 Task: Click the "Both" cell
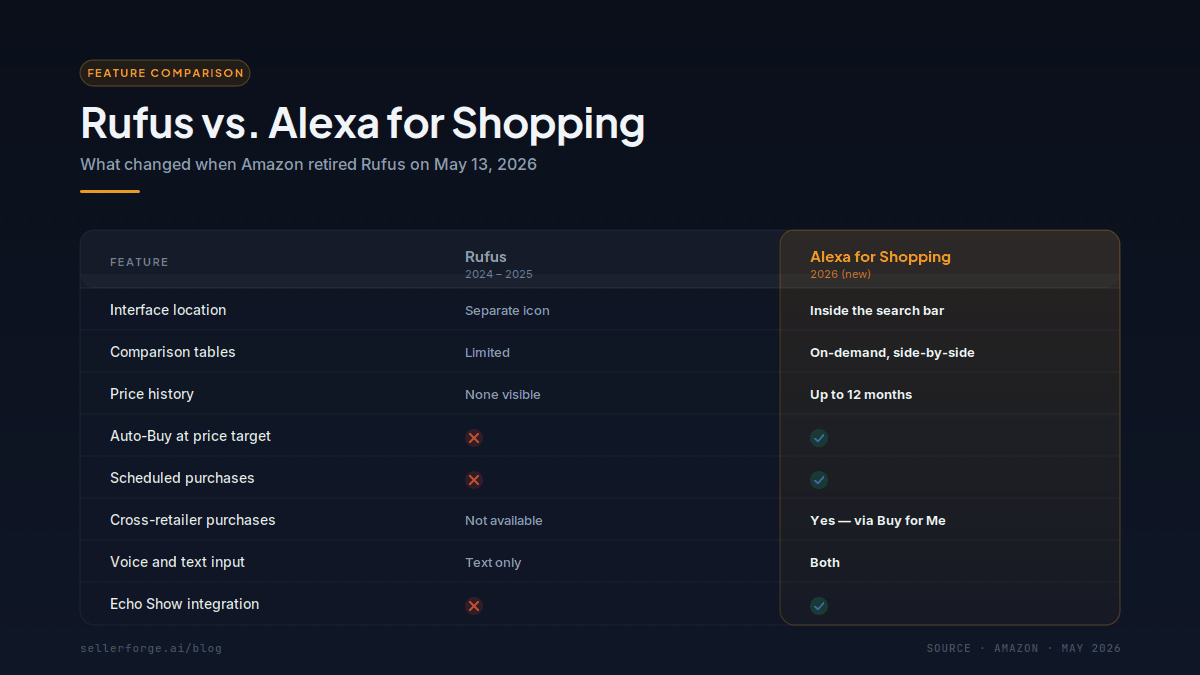click(825, 563)
